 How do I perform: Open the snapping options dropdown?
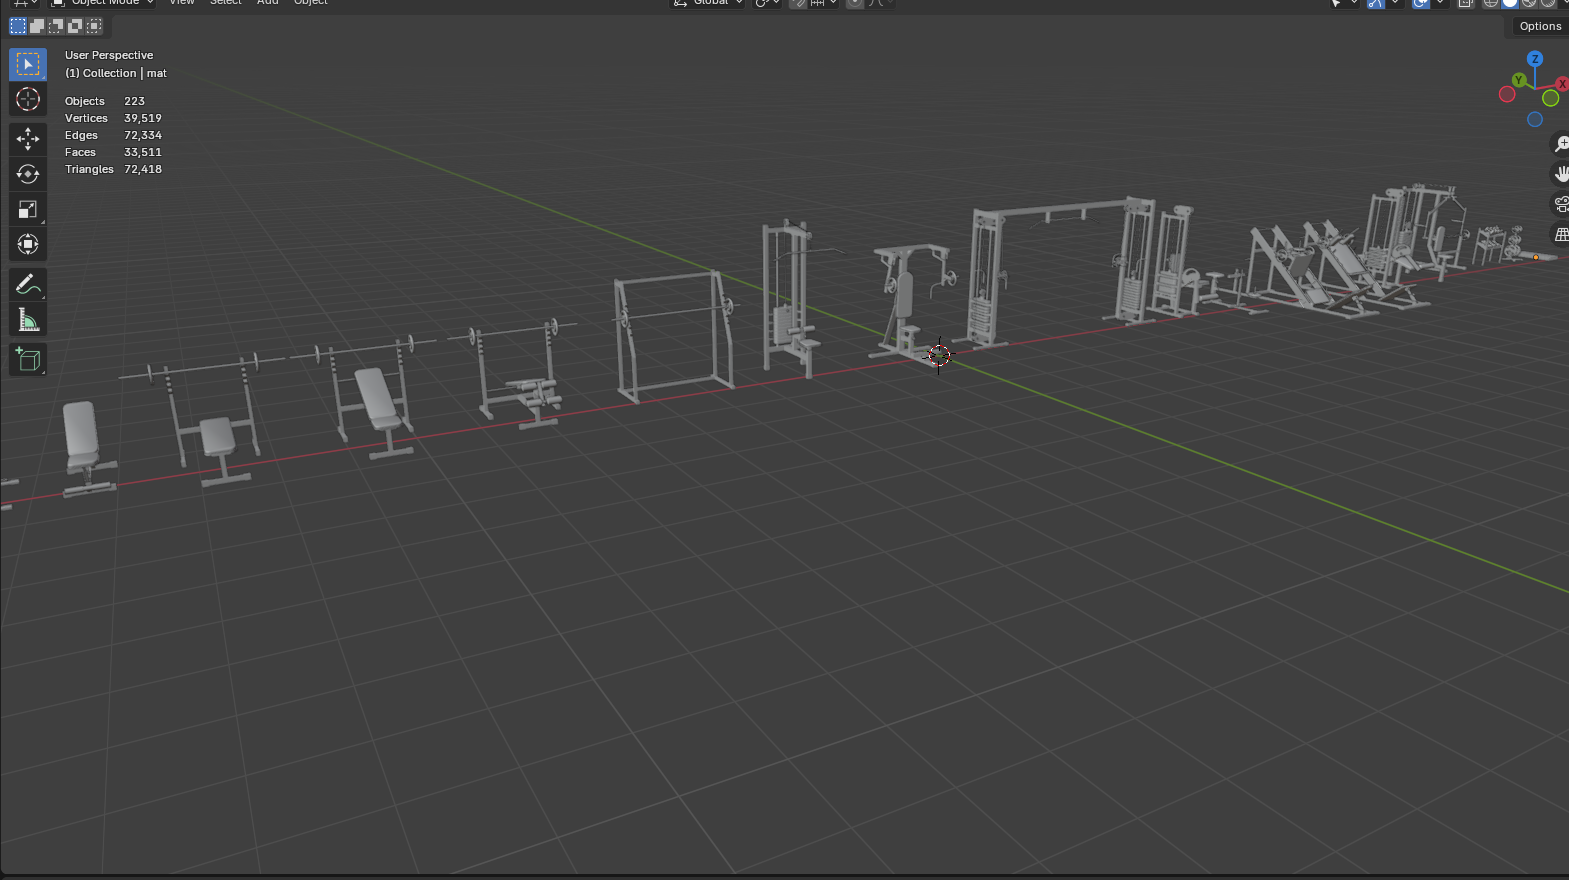point(822,3)
